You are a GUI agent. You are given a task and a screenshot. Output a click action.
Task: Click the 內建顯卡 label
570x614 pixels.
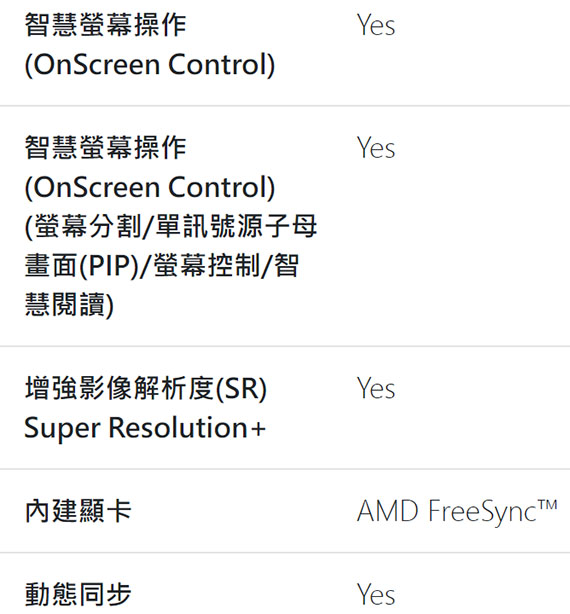click(78, 511)
